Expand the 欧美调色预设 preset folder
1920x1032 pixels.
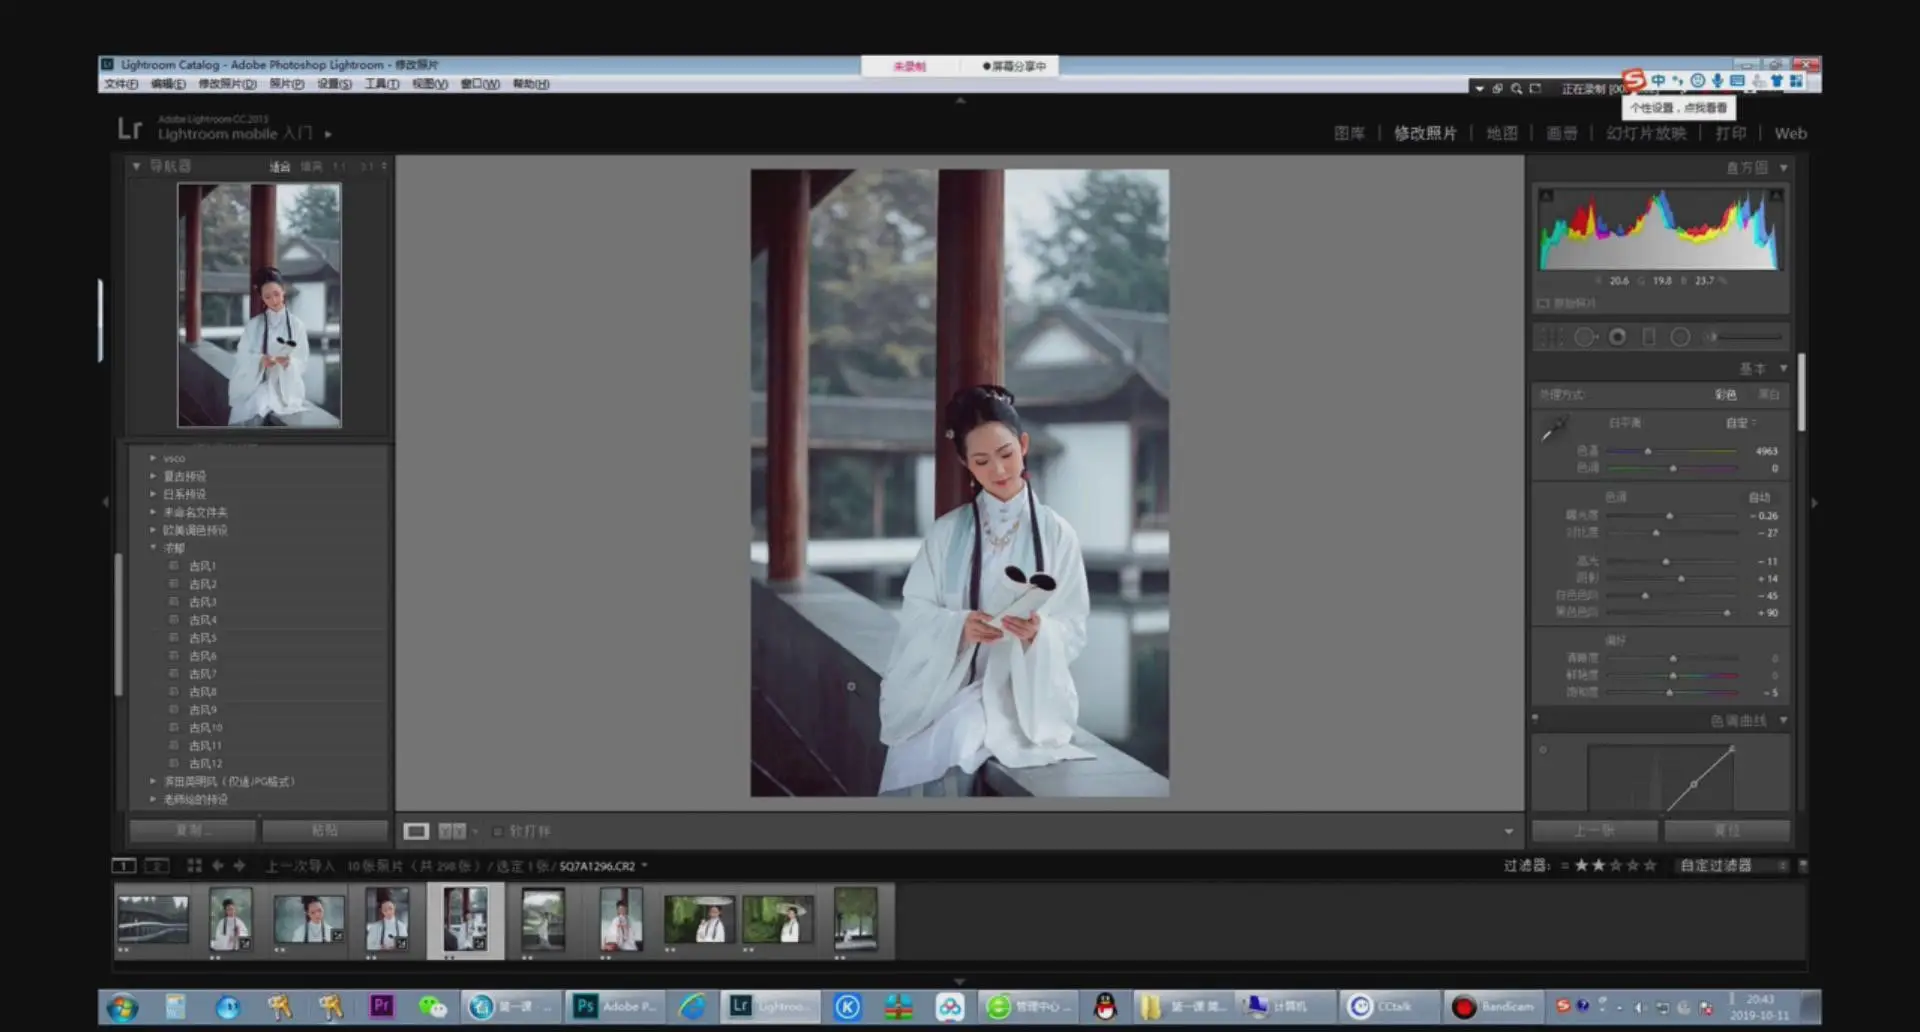tap(153, 530)
